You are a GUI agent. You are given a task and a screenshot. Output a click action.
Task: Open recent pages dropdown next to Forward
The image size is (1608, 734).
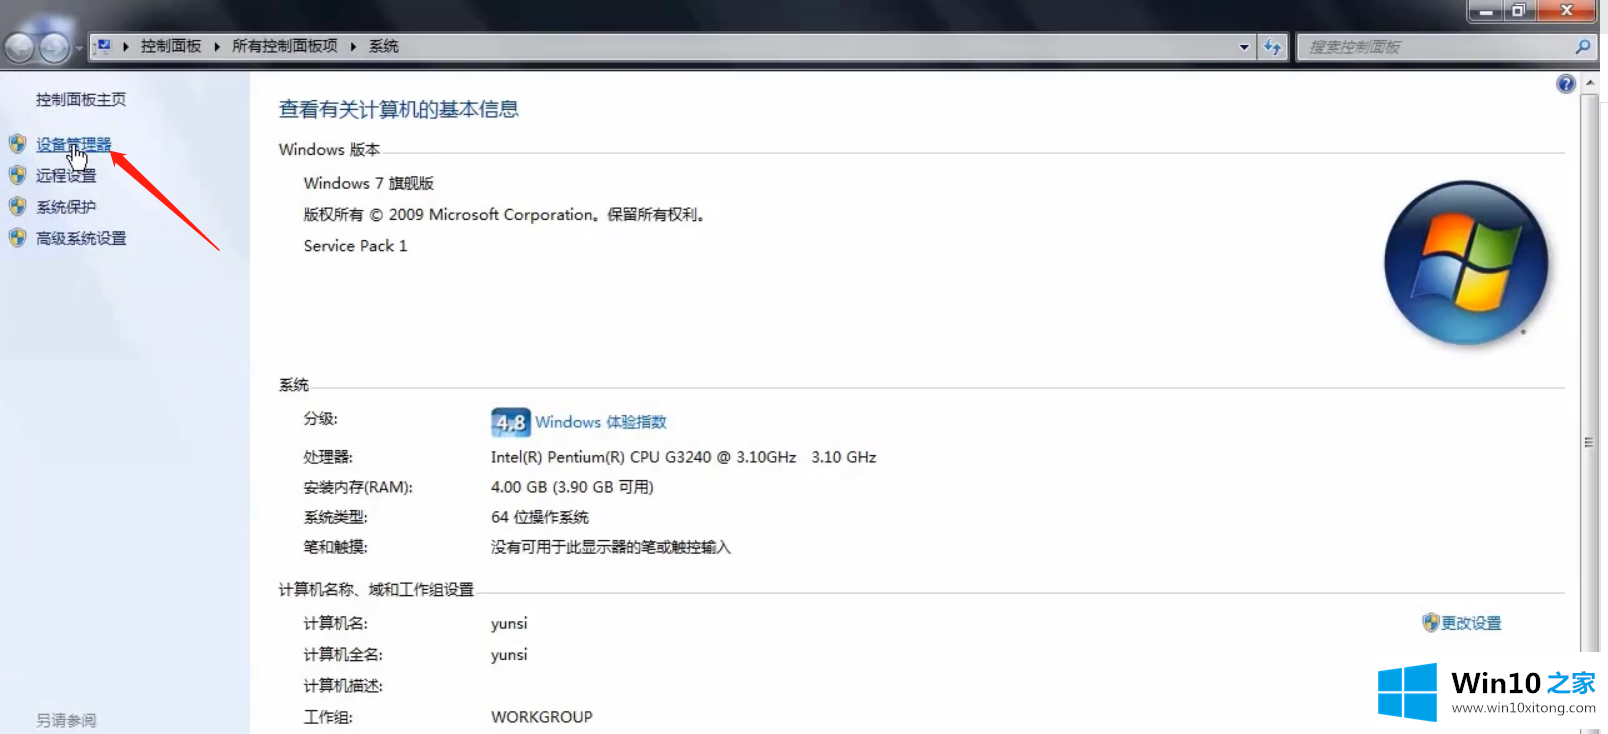click(x=79, y=48)
